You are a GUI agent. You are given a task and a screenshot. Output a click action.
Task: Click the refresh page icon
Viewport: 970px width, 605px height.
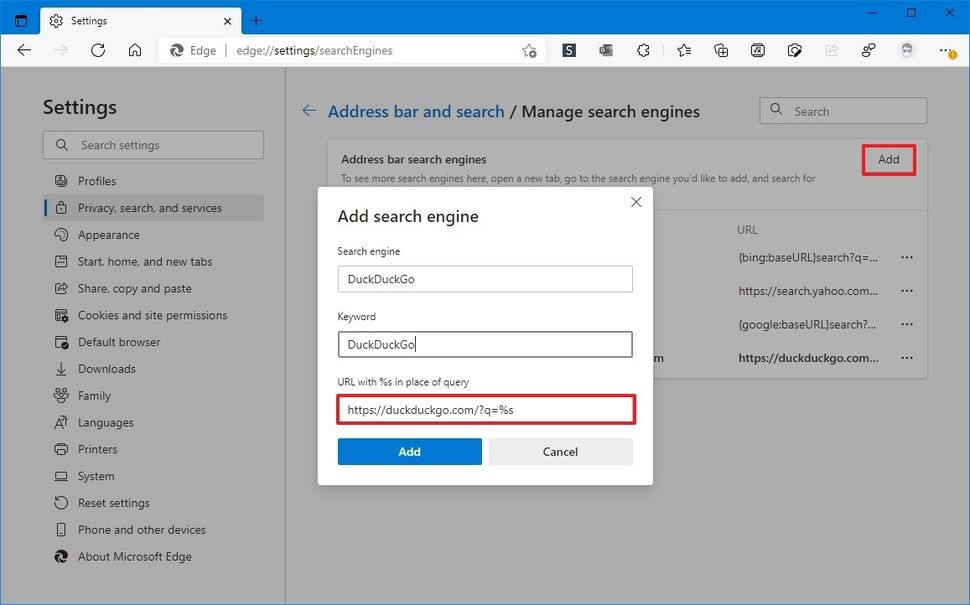[97, 50]
